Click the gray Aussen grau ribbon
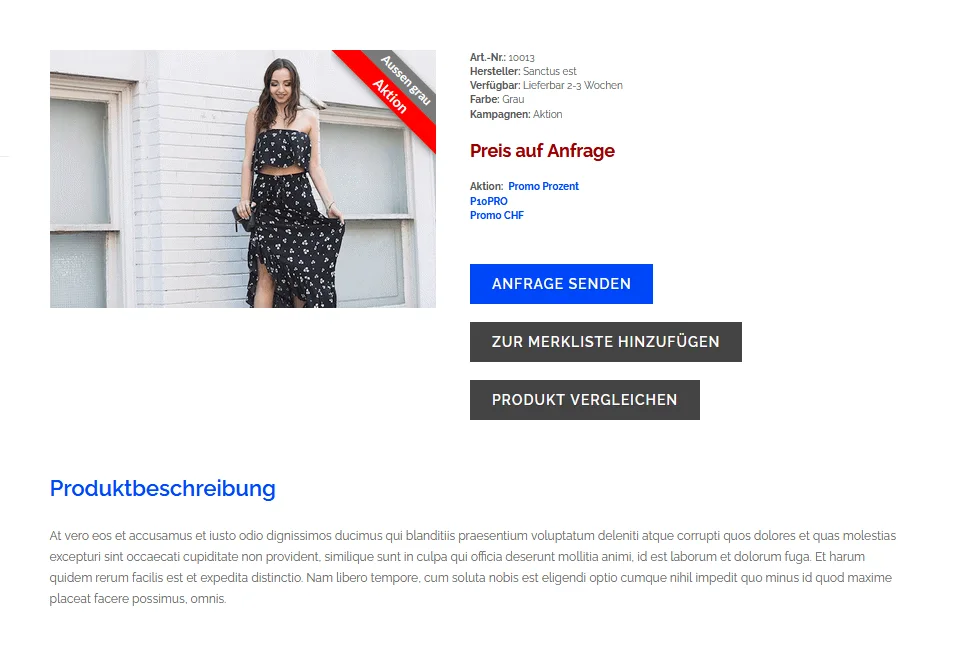980x670 pixels. click(407, 80)
